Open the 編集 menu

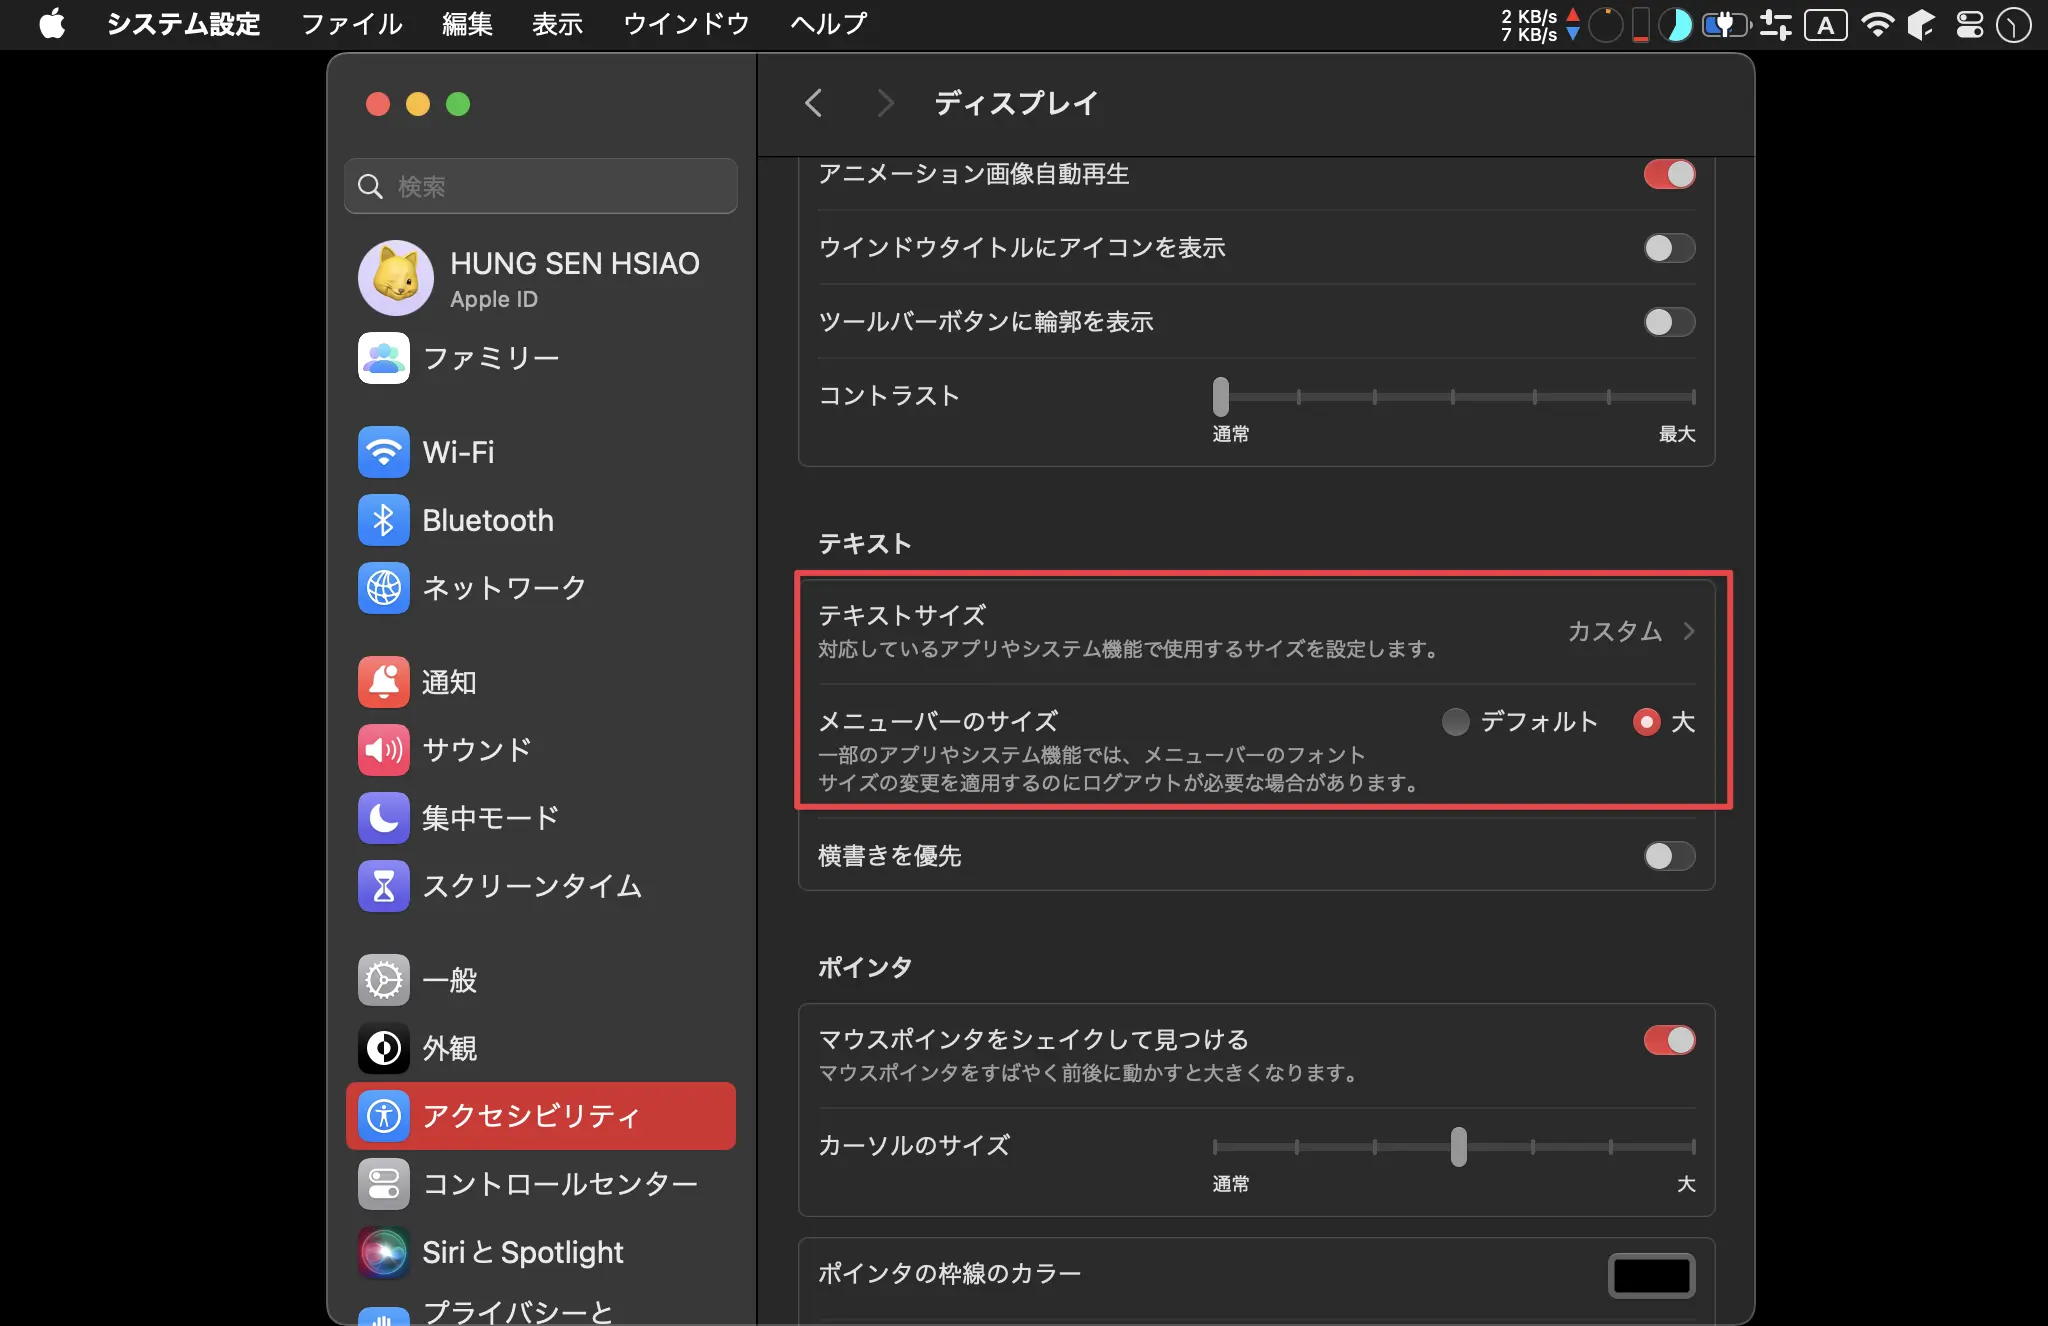coord(467,24)
